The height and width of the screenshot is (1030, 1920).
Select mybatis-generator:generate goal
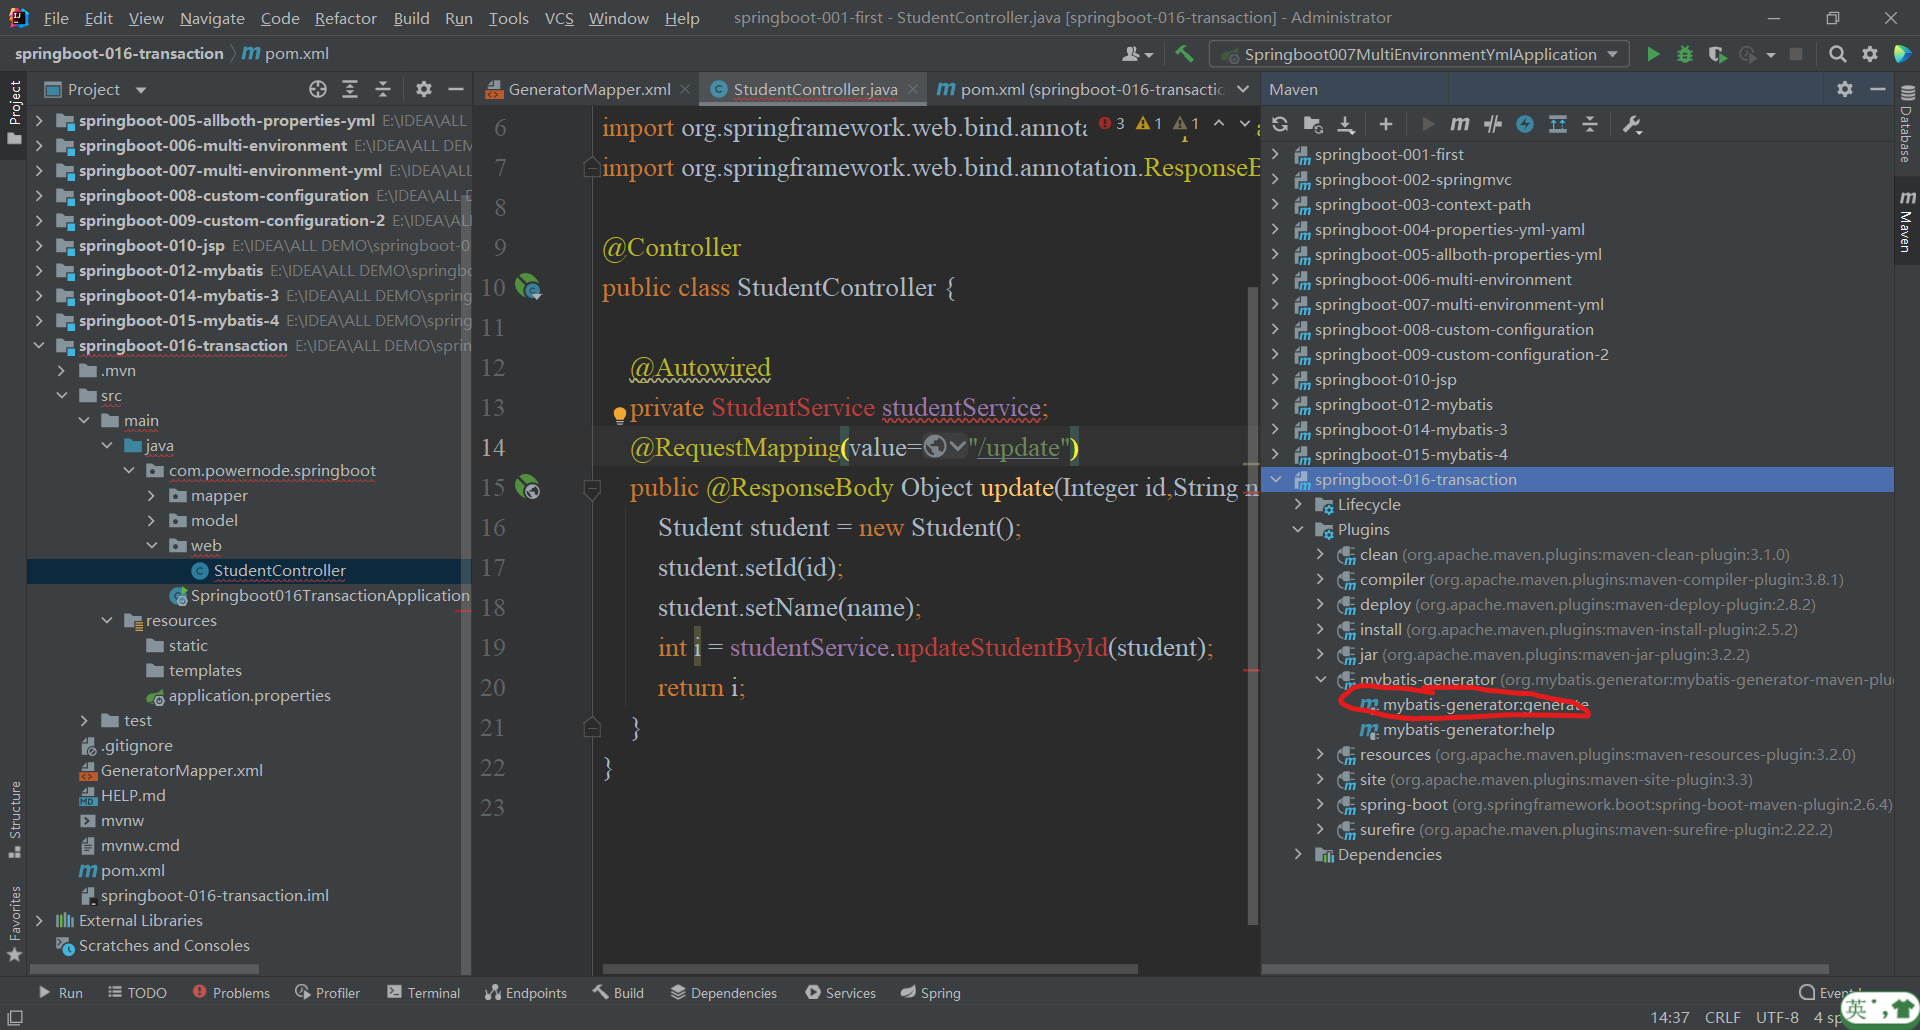(x=1485, y=704)
